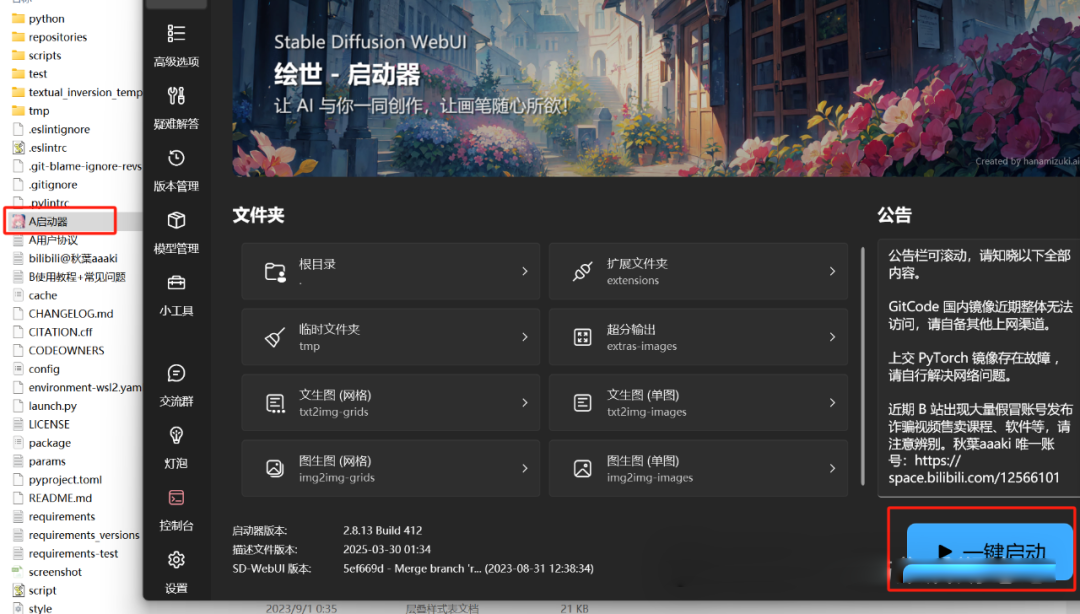Click the 临时文件夹 broom icon
This screenshot has width=1080, height=614.
coord(275,337)
